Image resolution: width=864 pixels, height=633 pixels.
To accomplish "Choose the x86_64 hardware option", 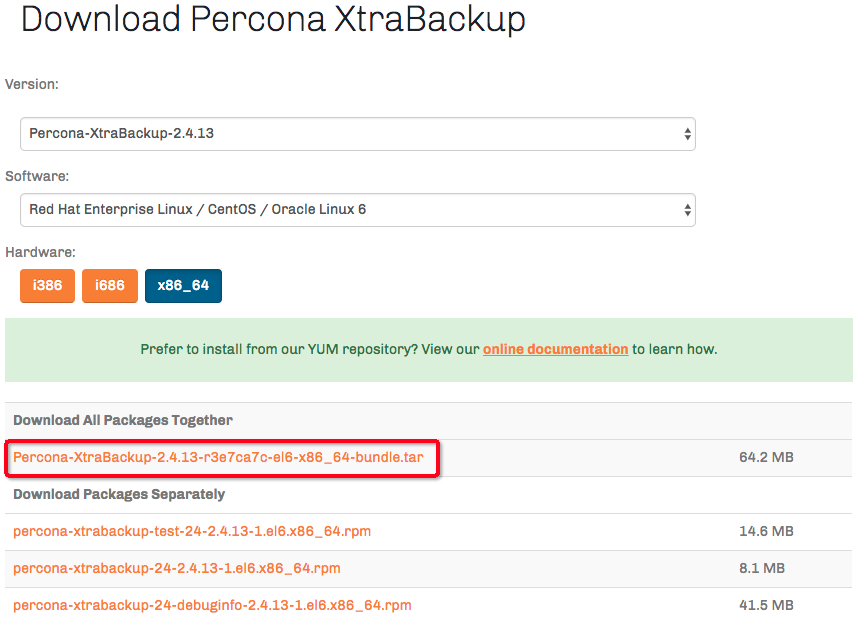I will click(183, 286).
